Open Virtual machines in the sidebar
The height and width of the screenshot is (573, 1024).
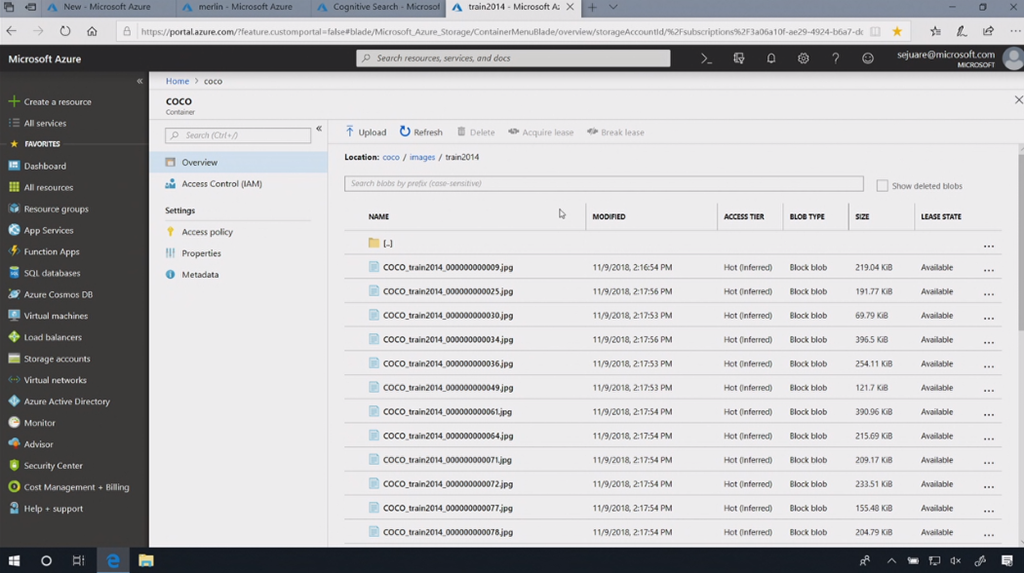click(55, 316)
